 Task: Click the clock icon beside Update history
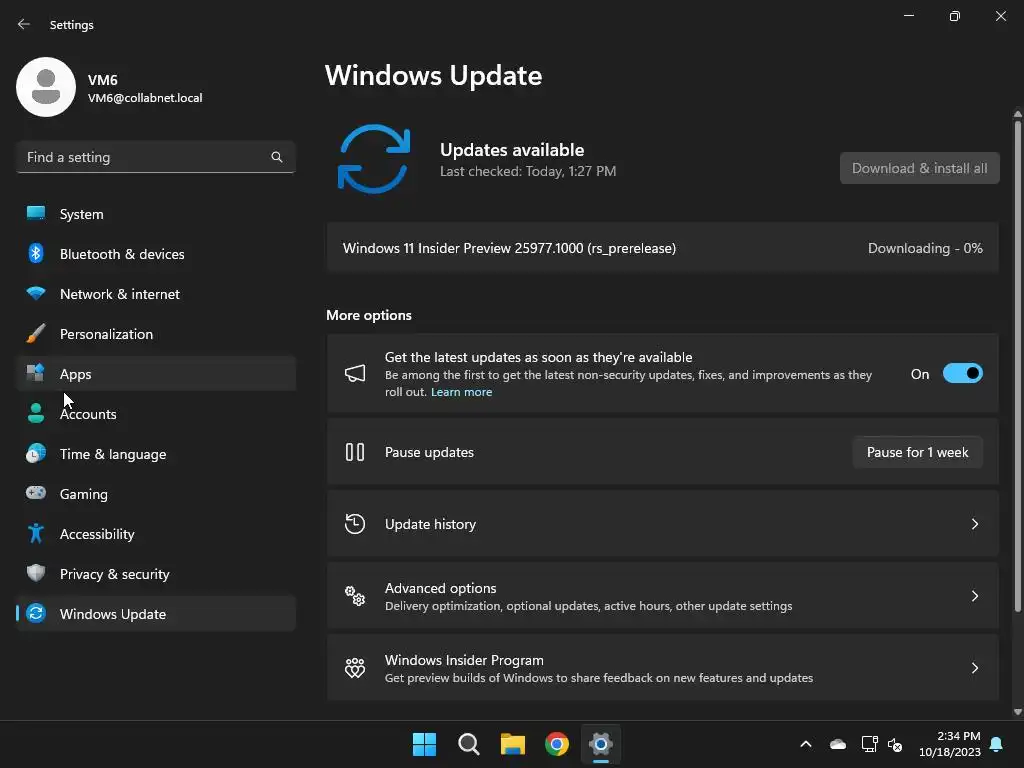click(x=355, y=524)
